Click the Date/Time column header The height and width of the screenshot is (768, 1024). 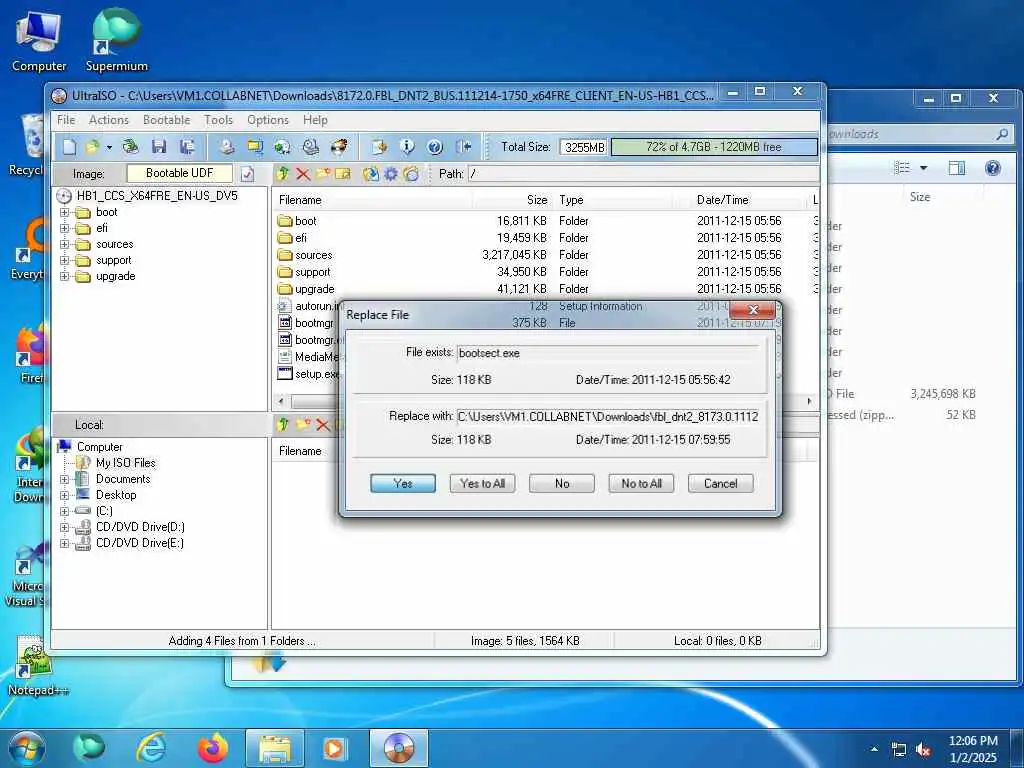tap(722, 200)
